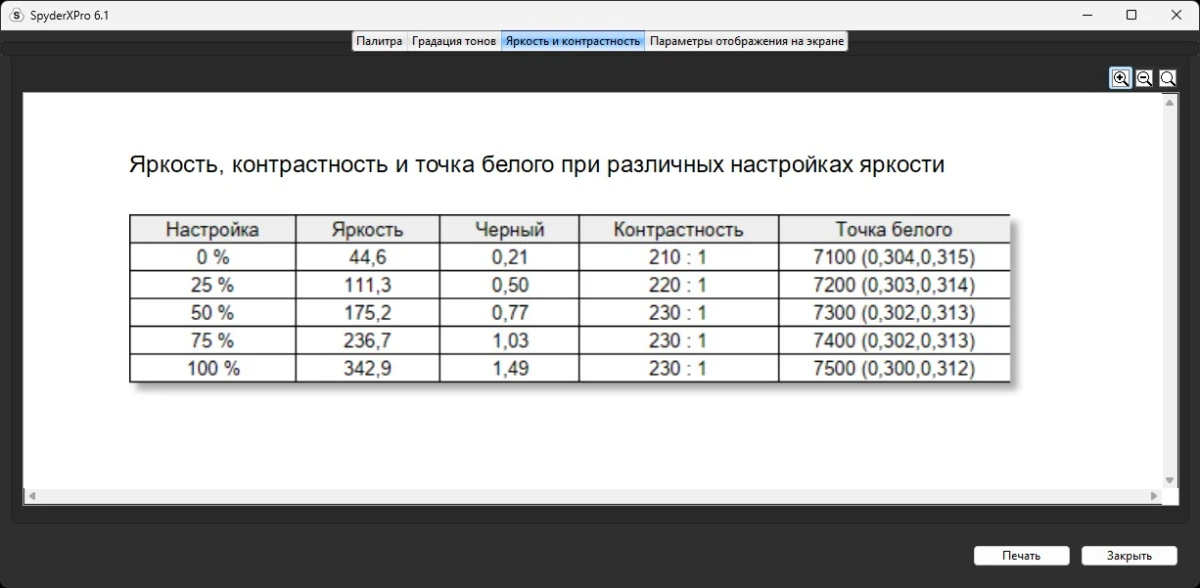The height and width of the screenshot is (588, 1200).
Task: Switch to Параметры отображения на экране tab
Action: (746, 41)
